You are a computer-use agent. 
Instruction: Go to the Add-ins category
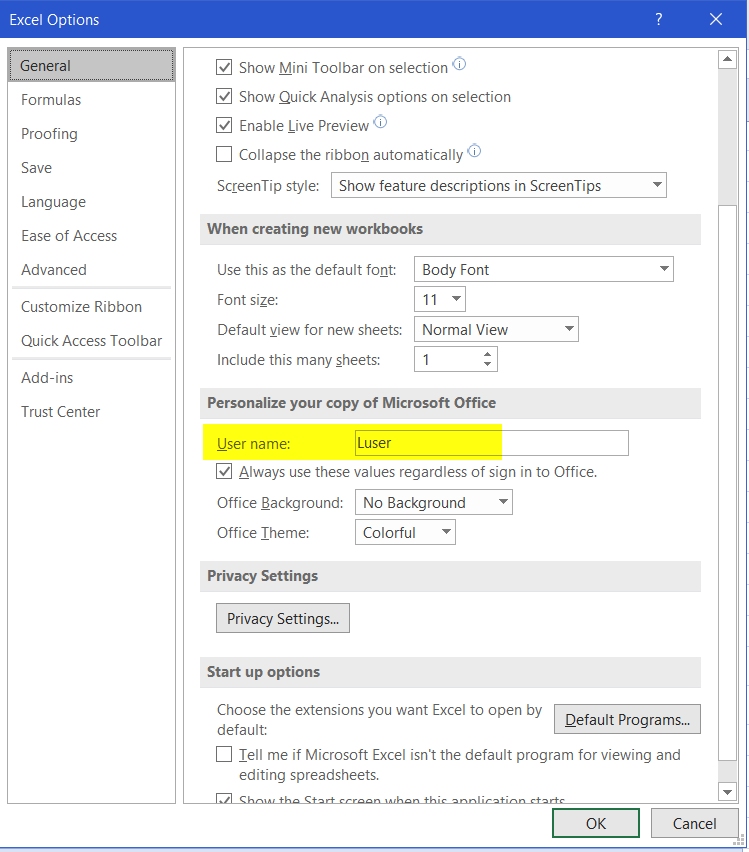tap(91, 378)
